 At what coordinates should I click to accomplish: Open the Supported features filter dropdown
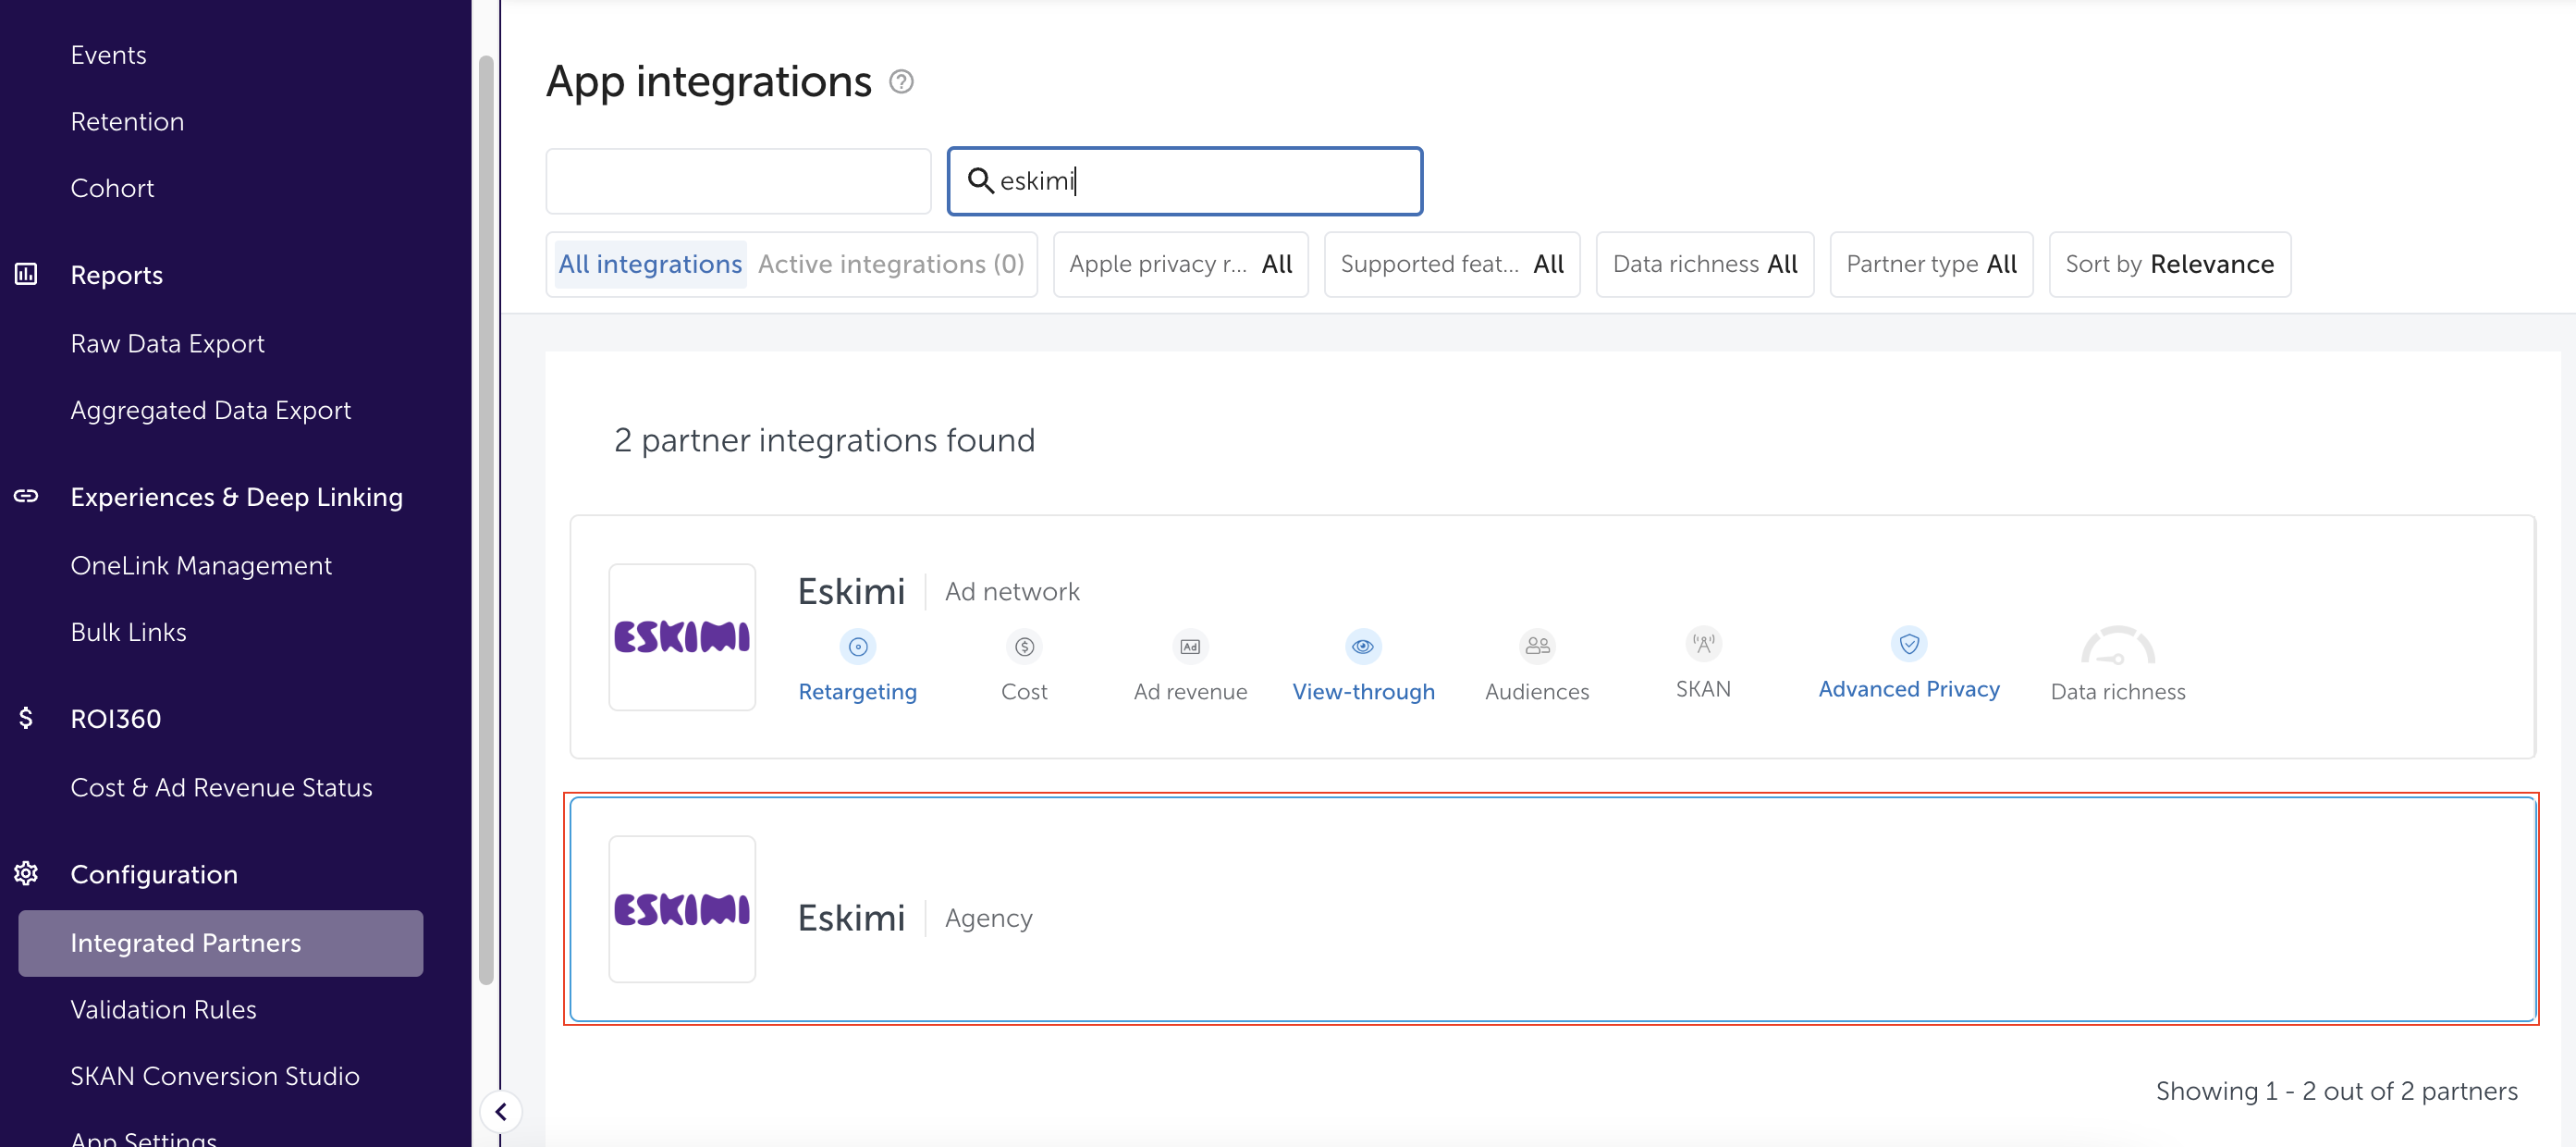click(1452, 264)
